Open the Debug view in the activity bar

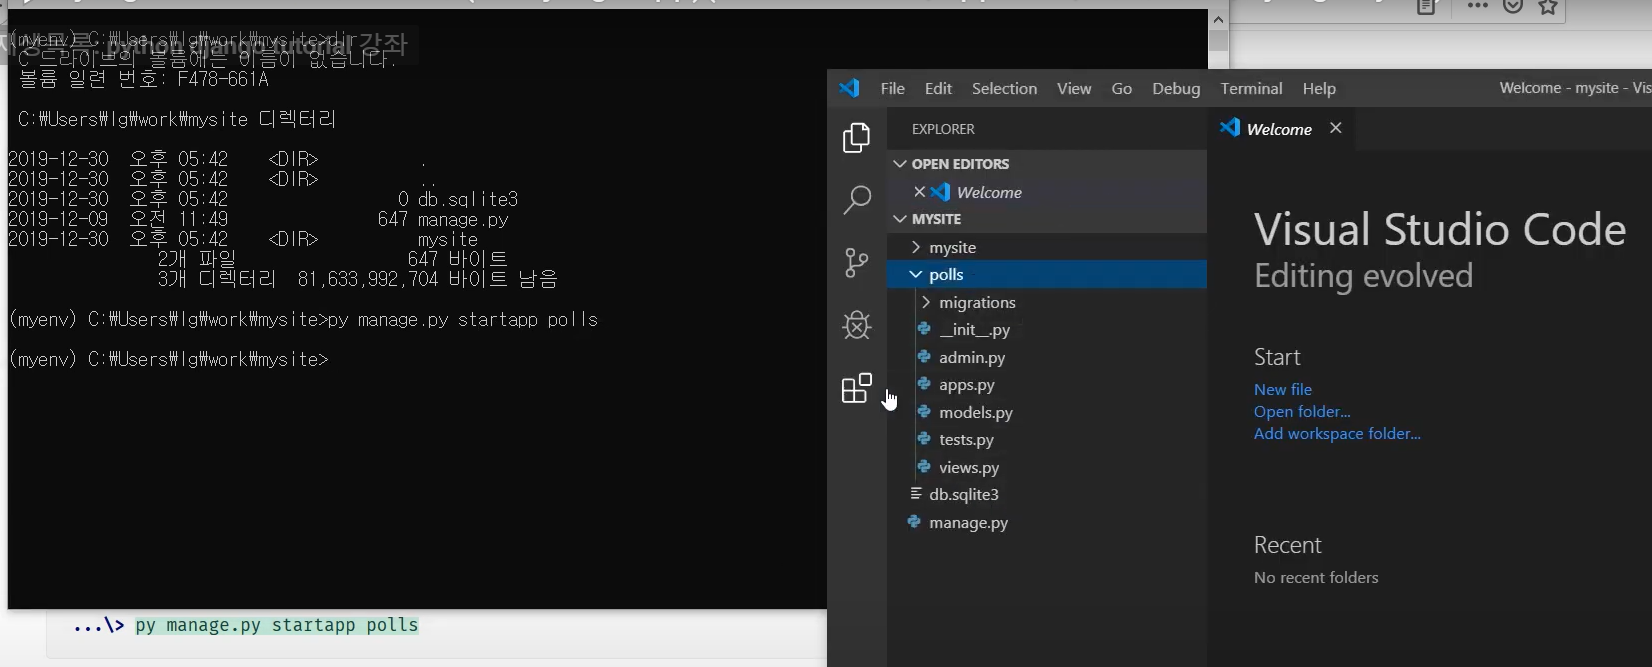[856, 325]
